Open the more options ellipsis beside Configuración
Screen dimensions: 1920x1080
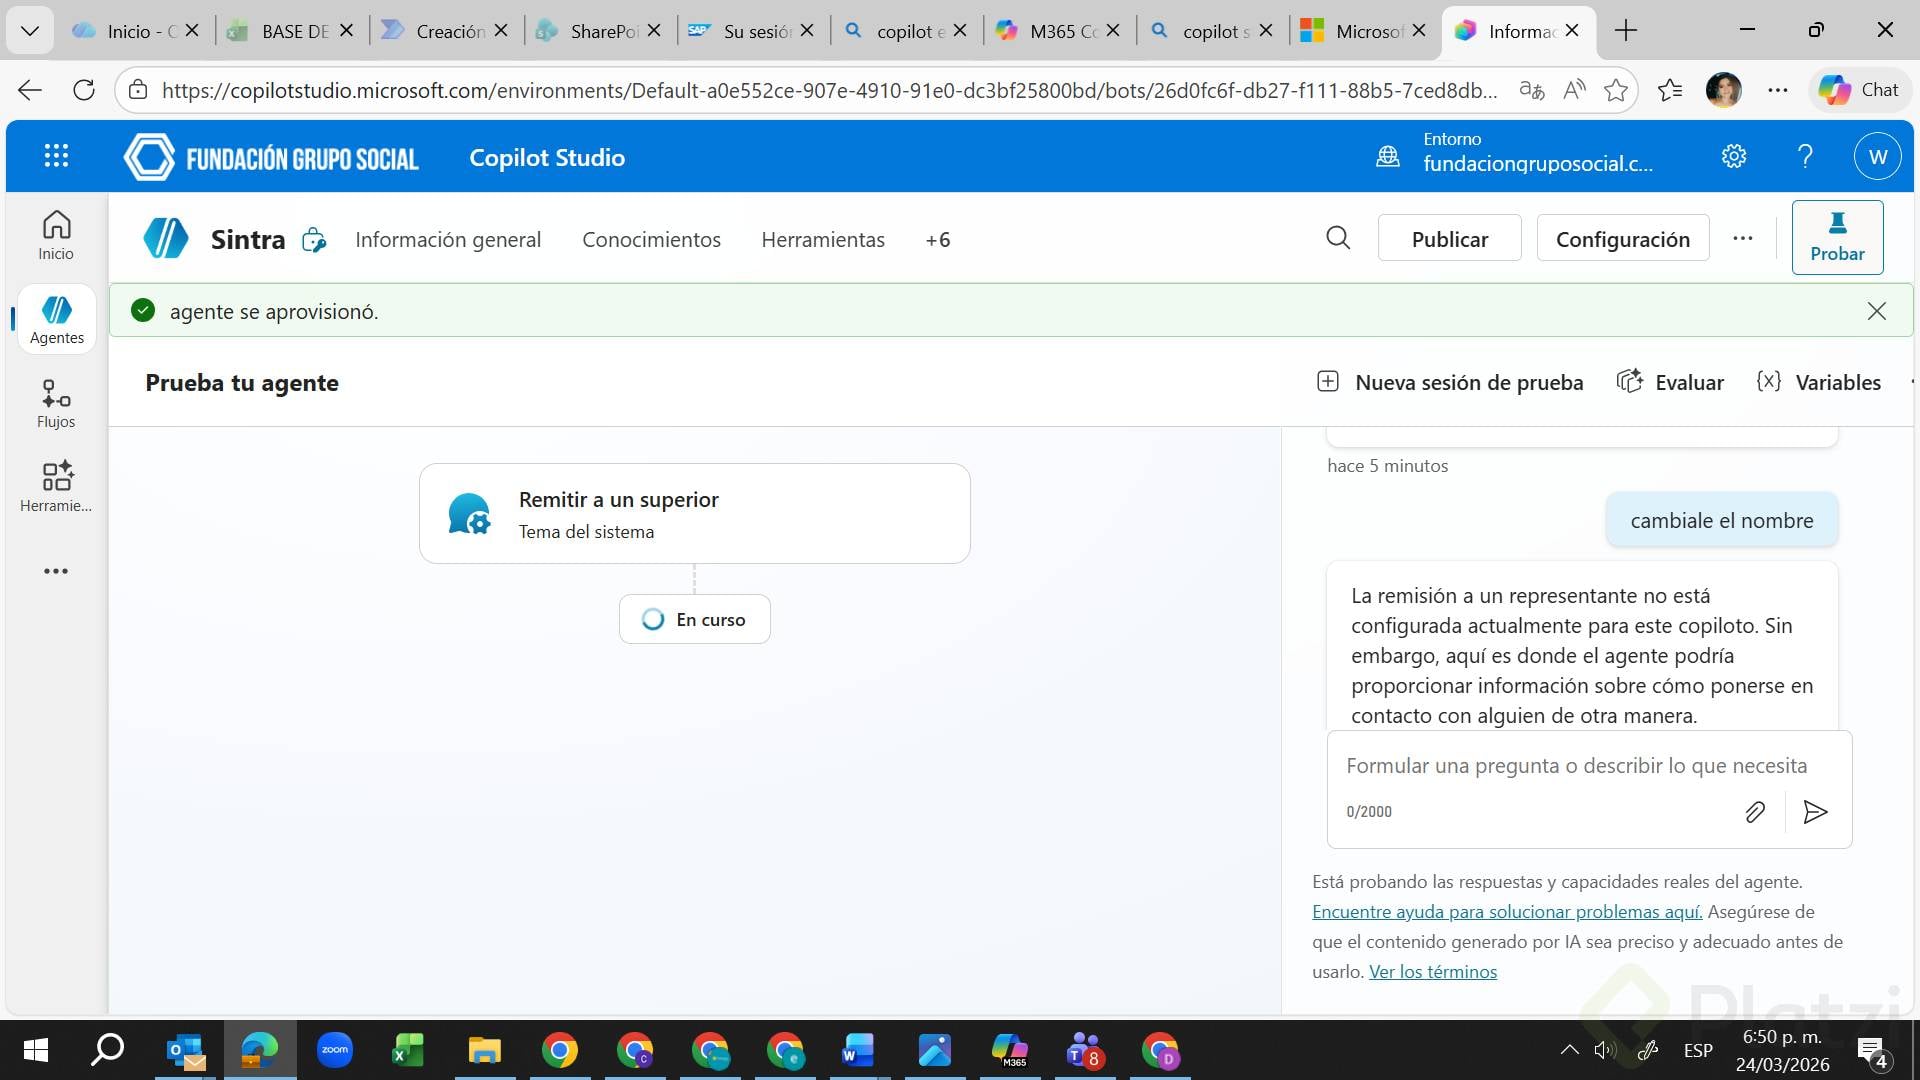click(x=1743, y=238)
